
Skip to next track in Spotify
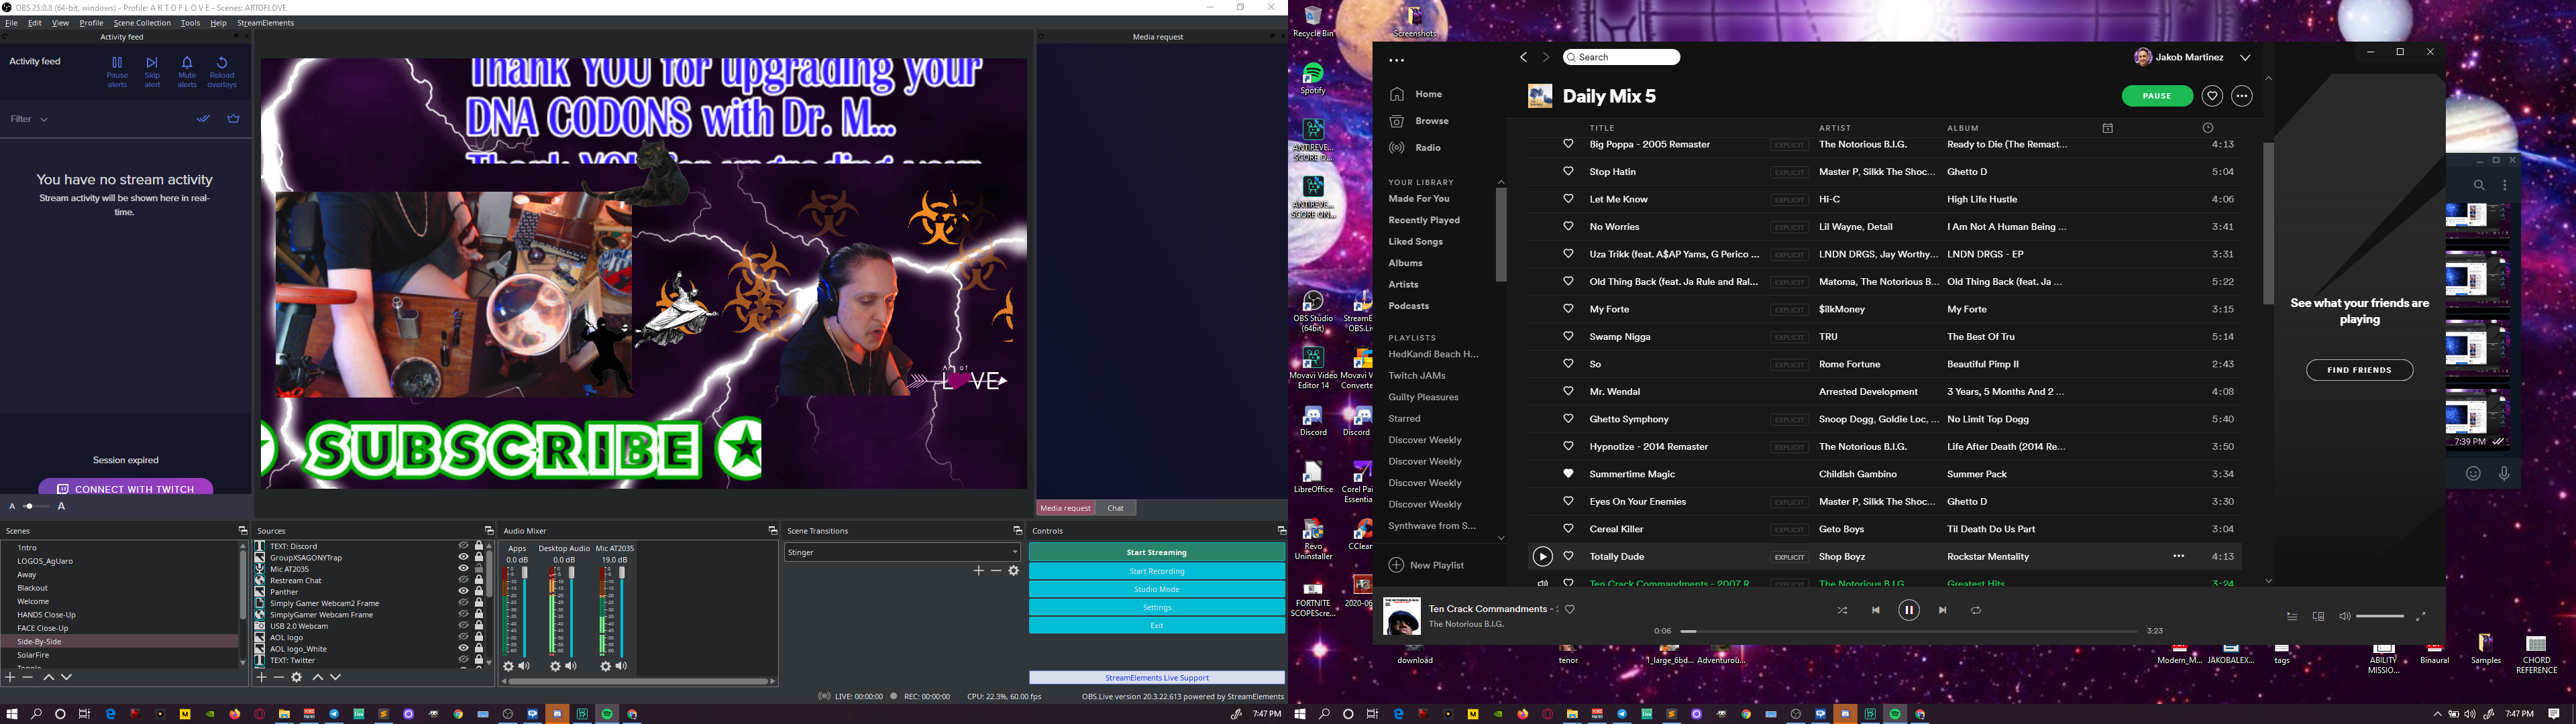point(1942,610)
